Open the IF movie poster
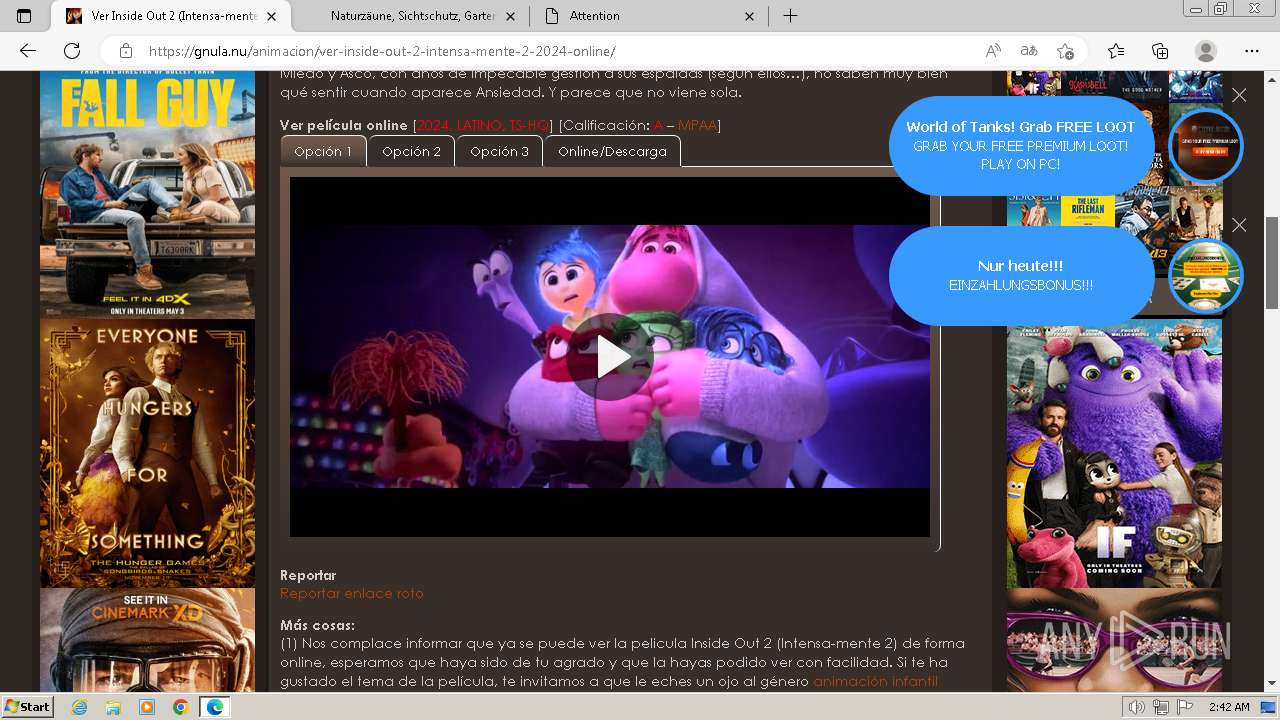 point(1114,454)
